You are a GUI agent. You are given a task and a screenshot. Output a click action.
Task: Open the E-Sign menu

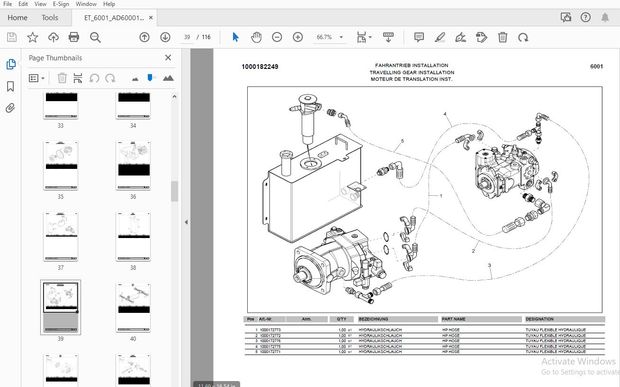pos(61,4)
